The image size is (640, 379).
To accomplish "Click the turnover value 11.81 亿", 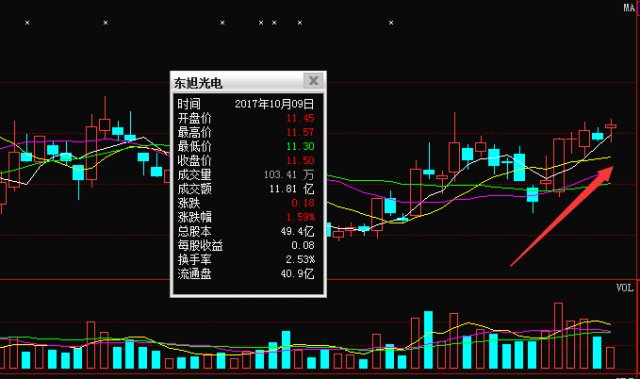I will click(291, 189).
